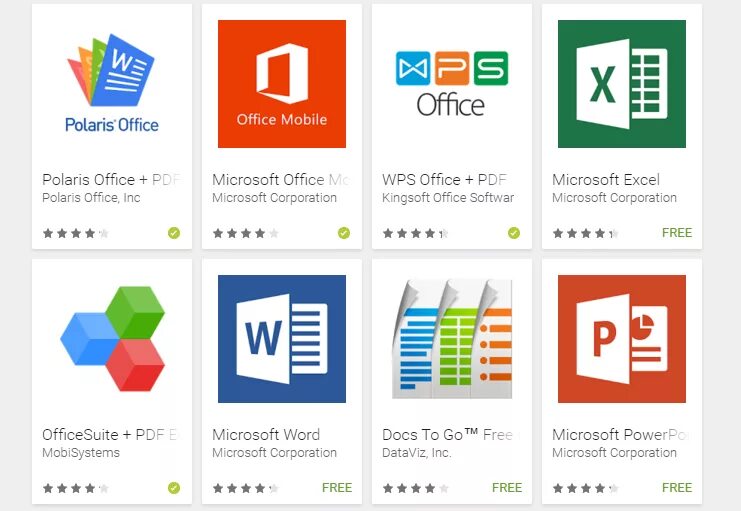The width and height of the screenshot is (741, 511).
Task: Open the green Microsoft Excel icon
Action: 621,84
